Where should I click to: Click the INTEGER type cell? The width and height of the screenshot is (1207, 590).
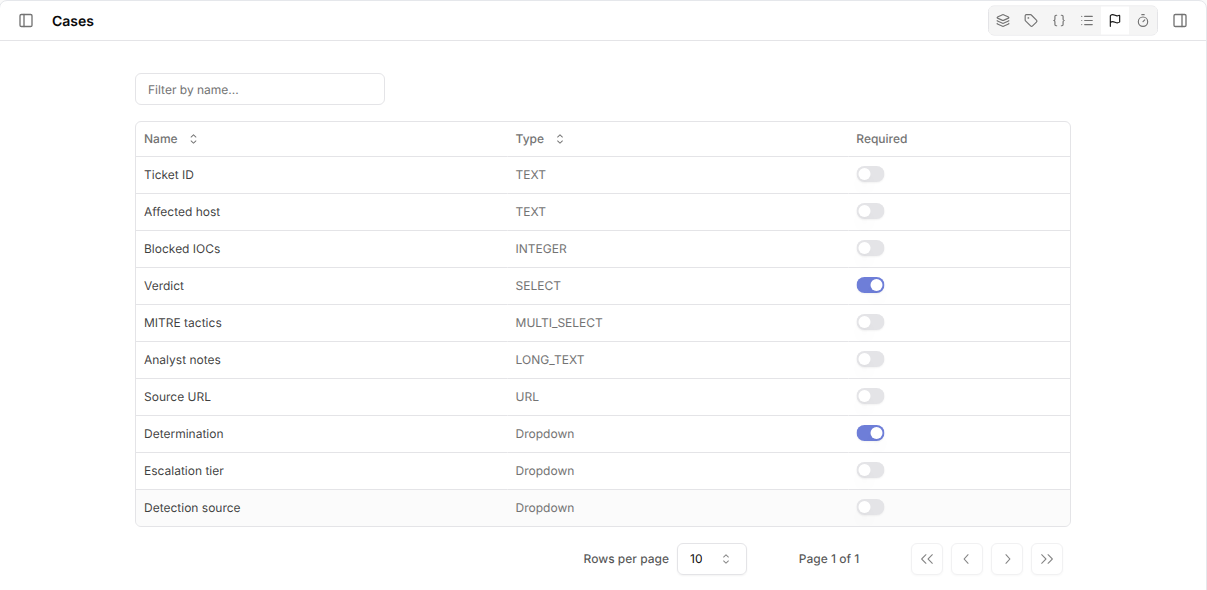[541, 249]
